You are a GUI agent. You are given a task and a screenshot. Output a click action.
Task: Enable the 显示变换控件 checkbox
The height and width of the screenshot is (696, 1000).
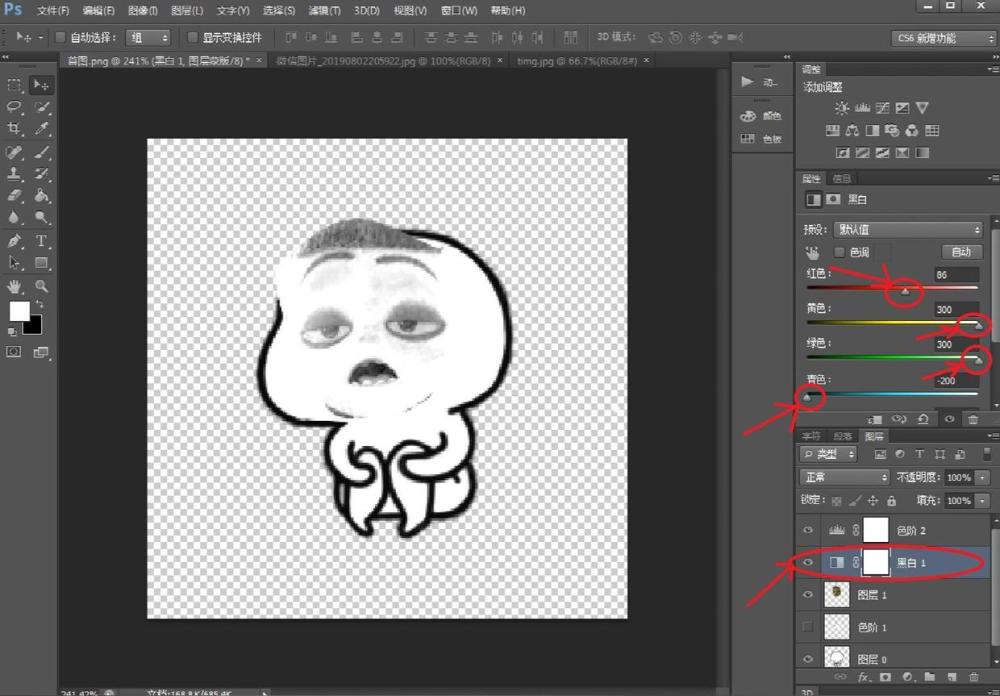[192, 38]
